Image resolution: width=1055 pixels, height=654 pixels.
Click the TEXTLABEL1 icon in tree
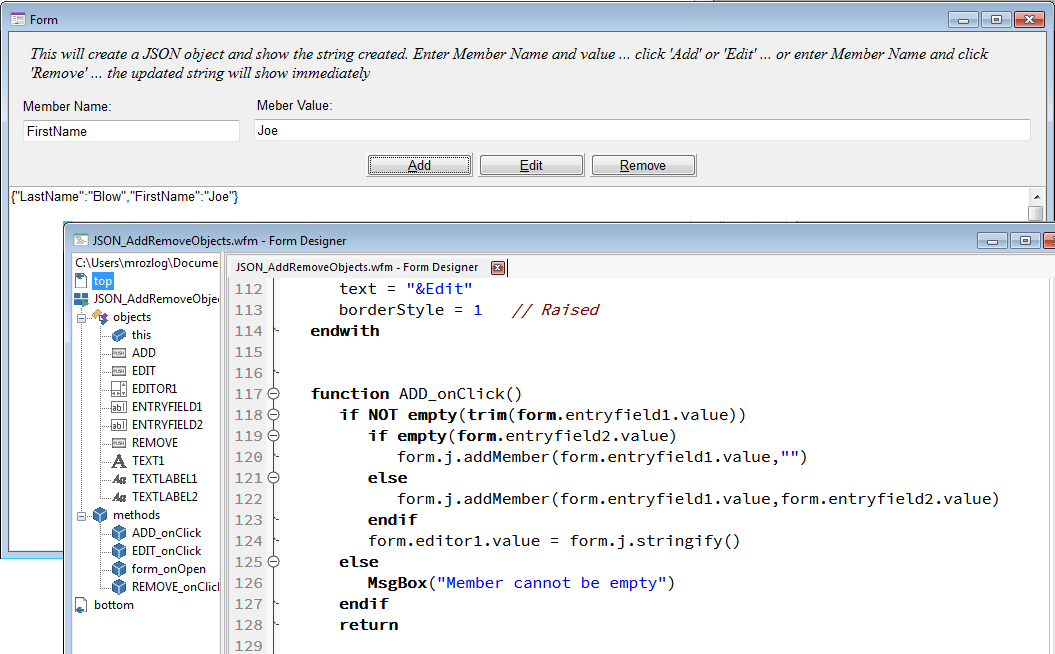(x=119, y=479)
